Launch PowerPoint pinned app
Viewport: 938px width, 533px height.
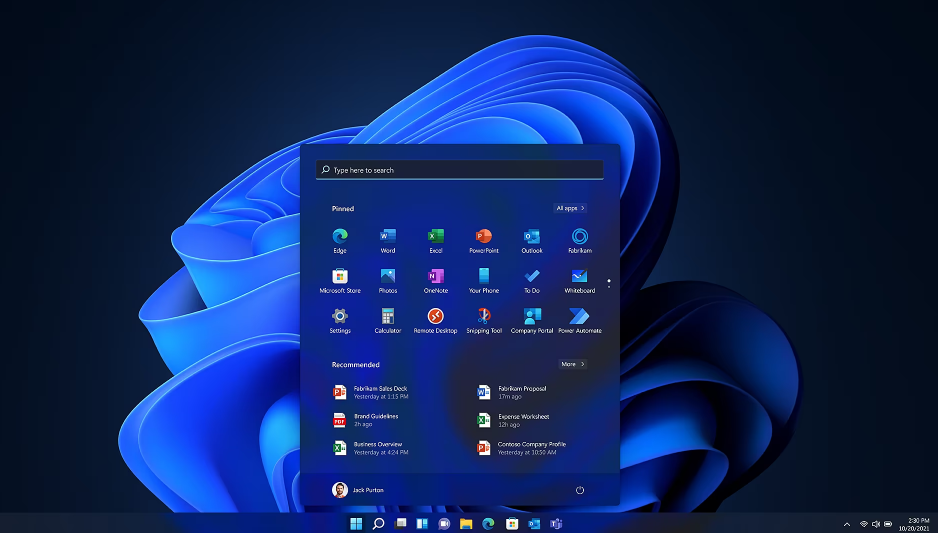[484, 237]
